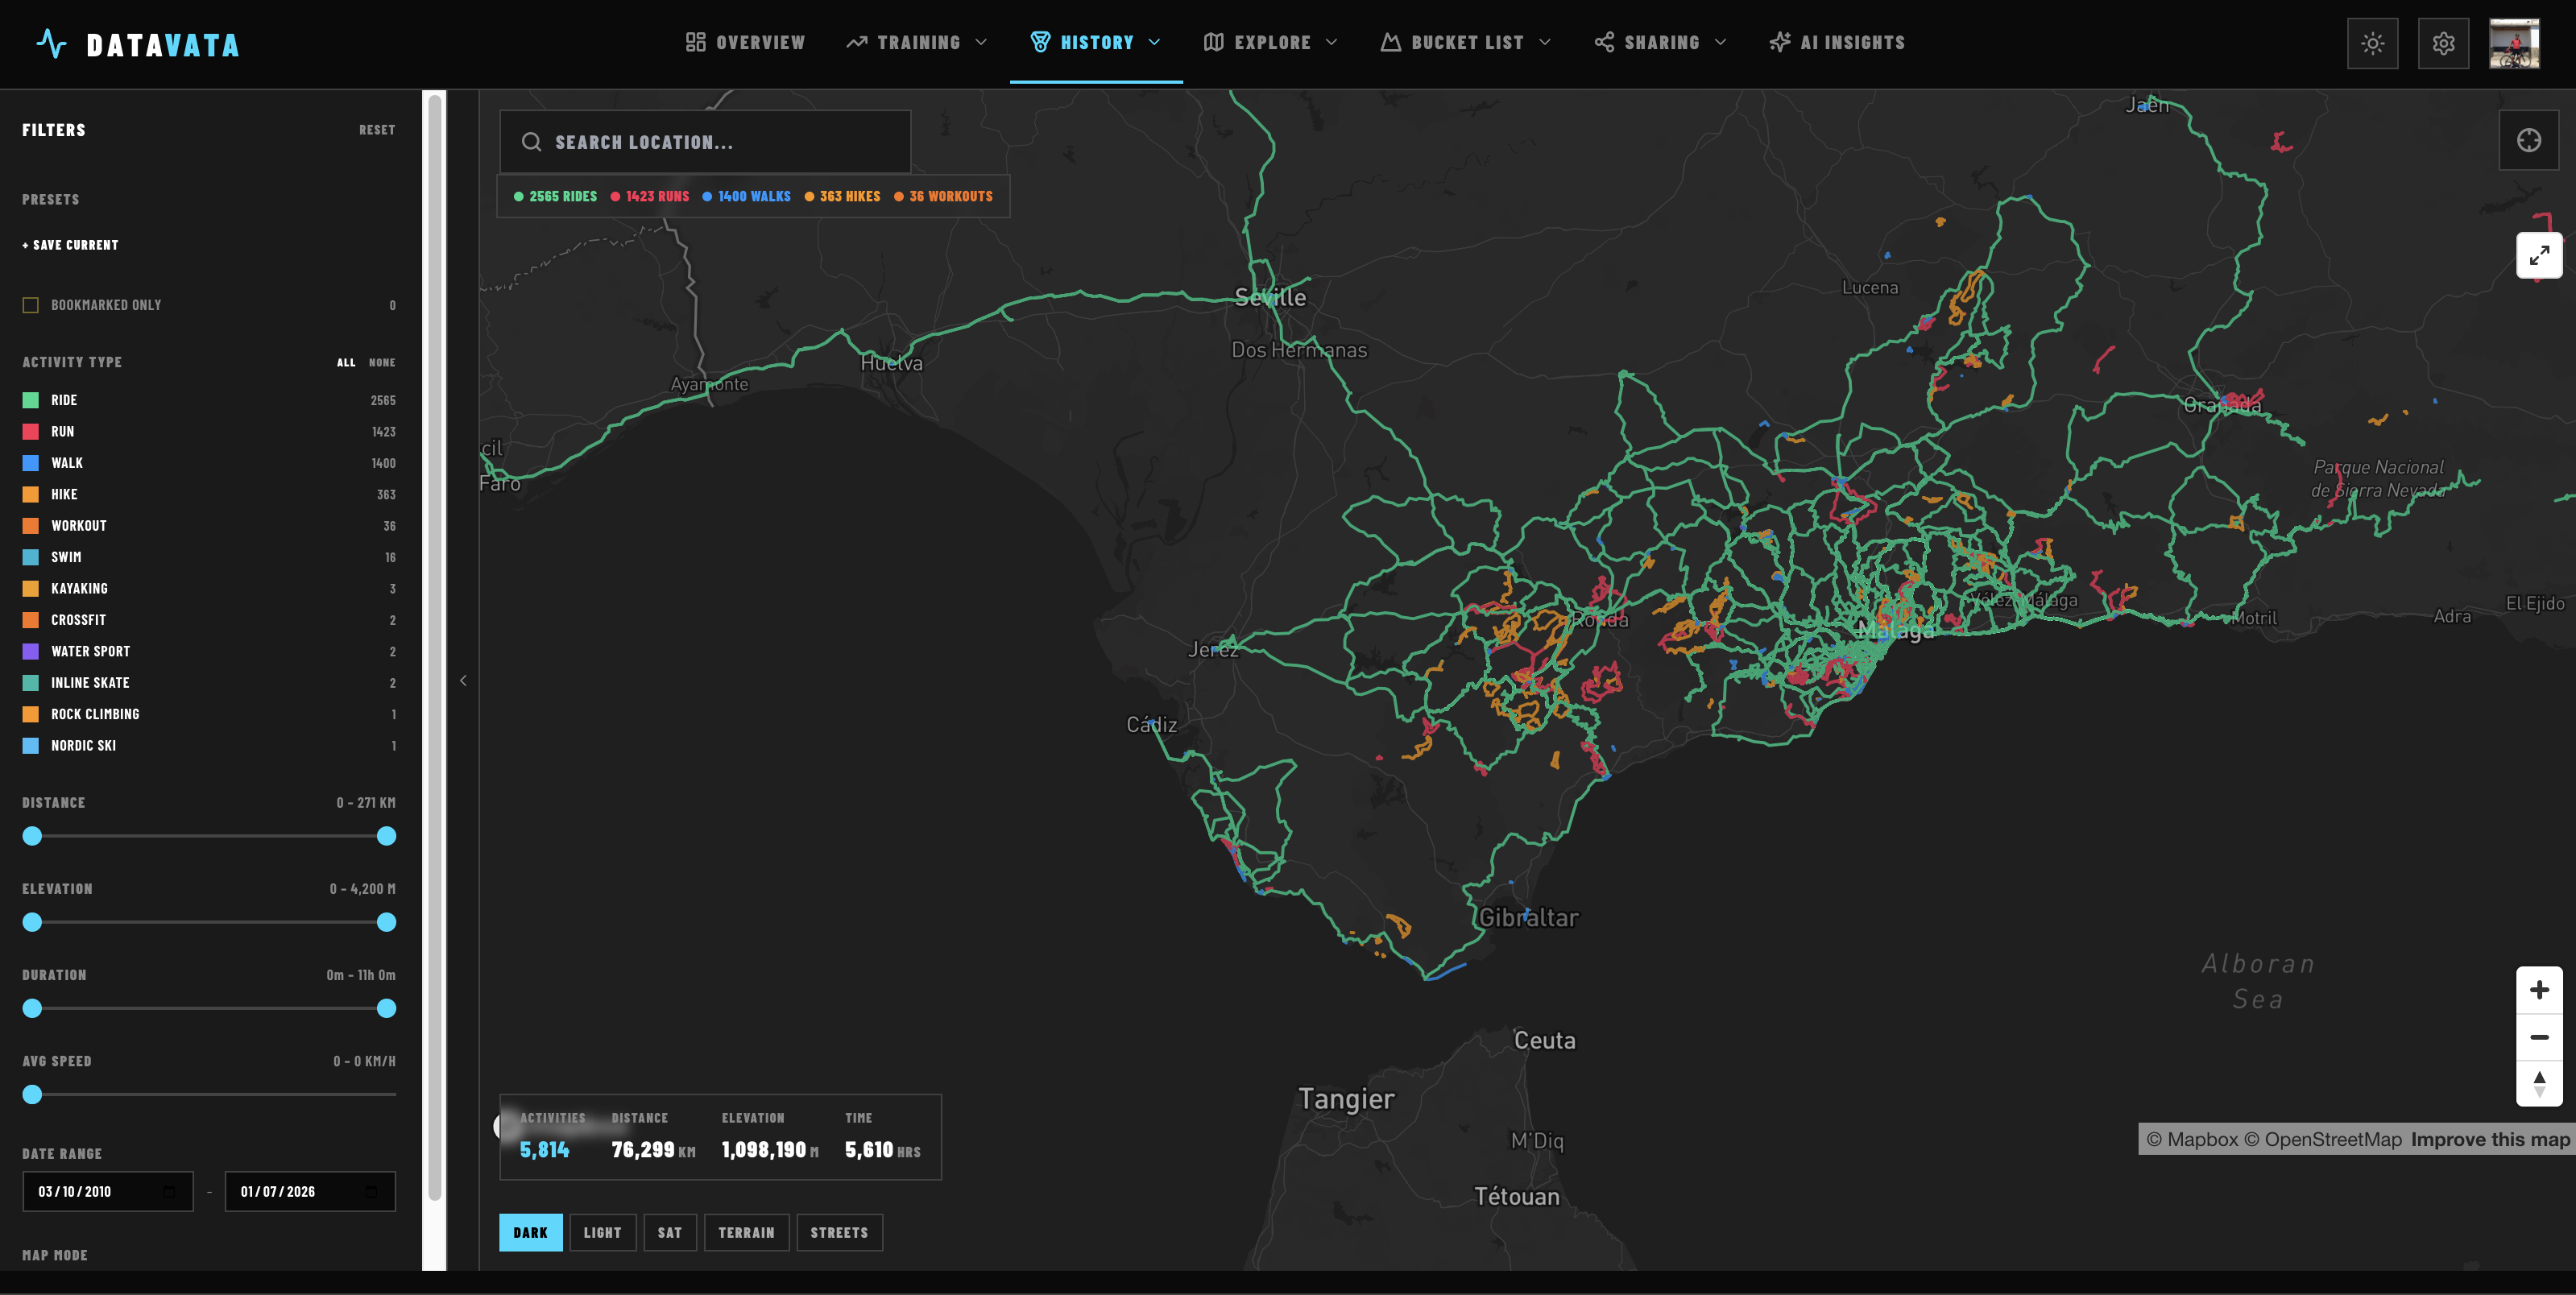The width and height of the screenshot is (2576, 1295).
Task: Click the AI Insights sparkle icon
Action: click(1780, 42)
